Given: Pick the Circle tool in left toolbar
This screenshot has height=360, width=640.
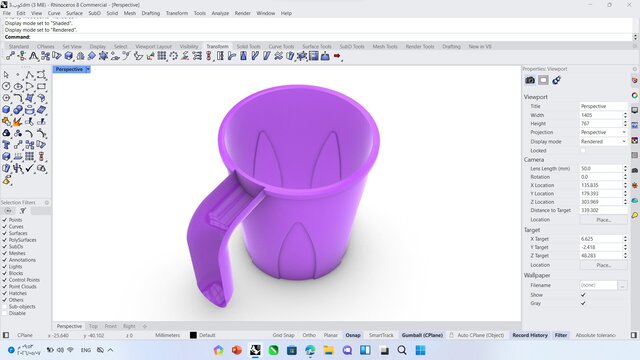Looking at the screenshot, I should click(x=6, y=86).
